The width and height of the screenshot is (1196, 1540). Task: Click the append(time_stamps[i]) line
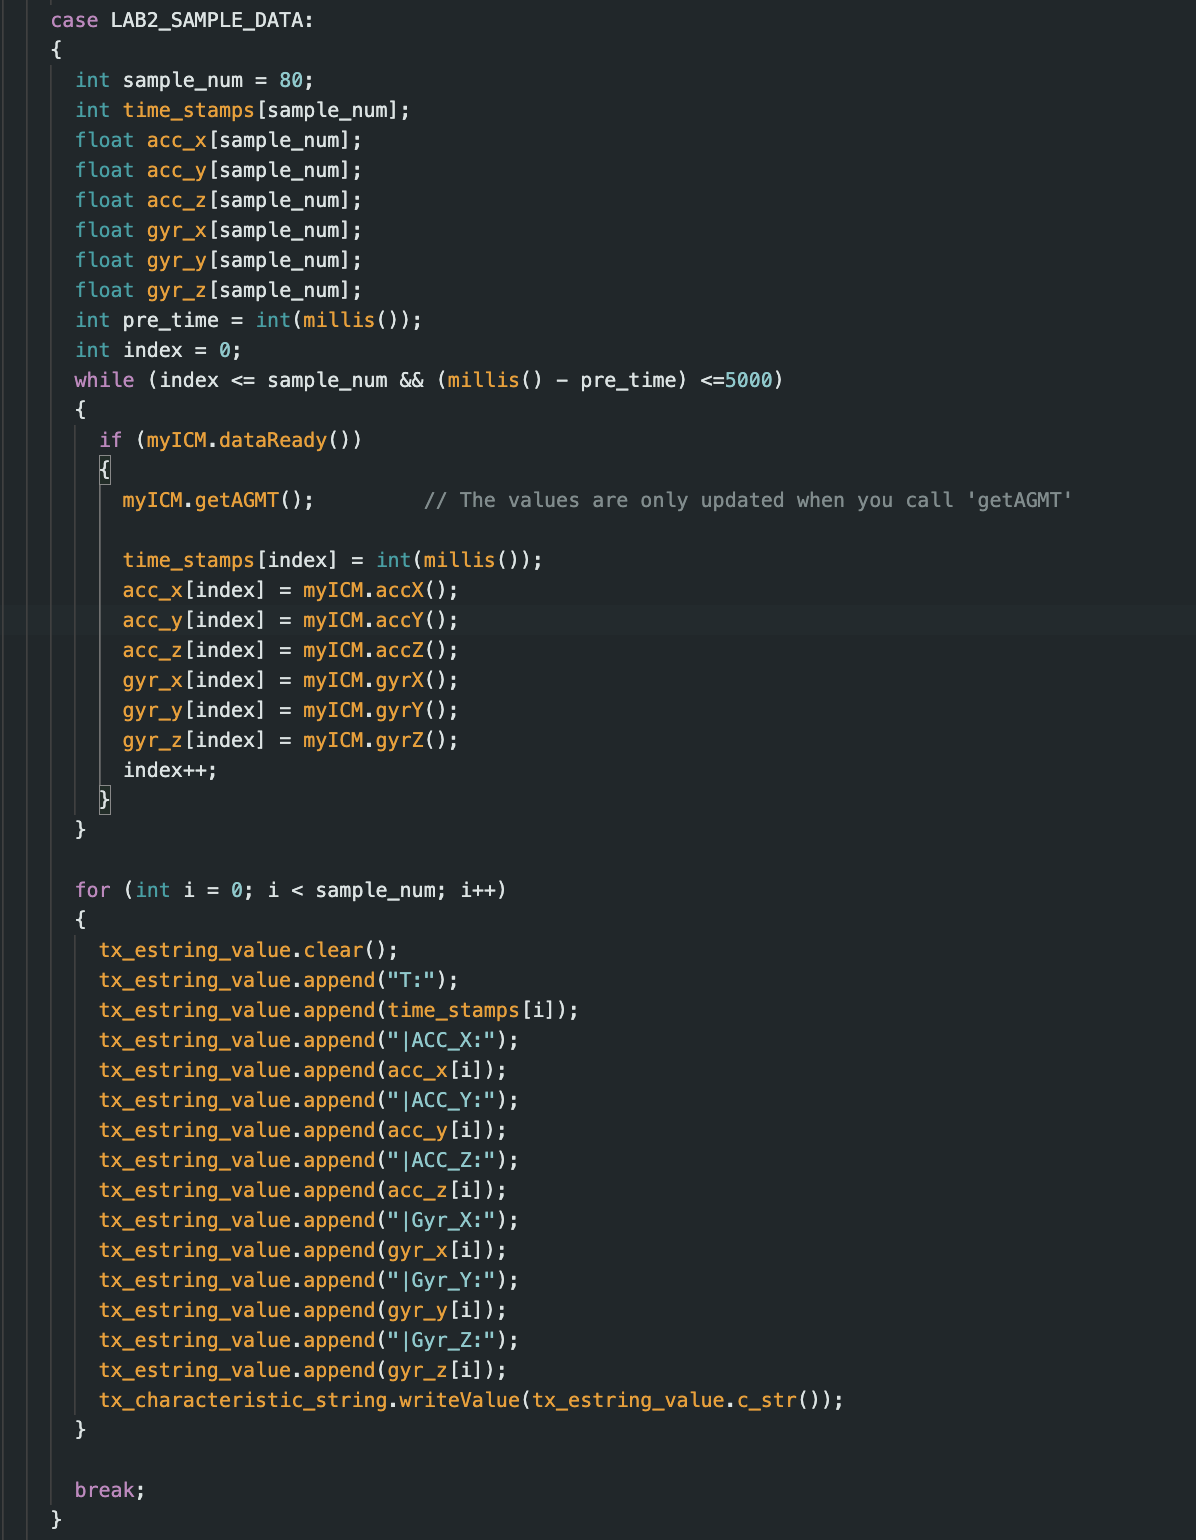pyautogui.click(x=338, y=1010)
